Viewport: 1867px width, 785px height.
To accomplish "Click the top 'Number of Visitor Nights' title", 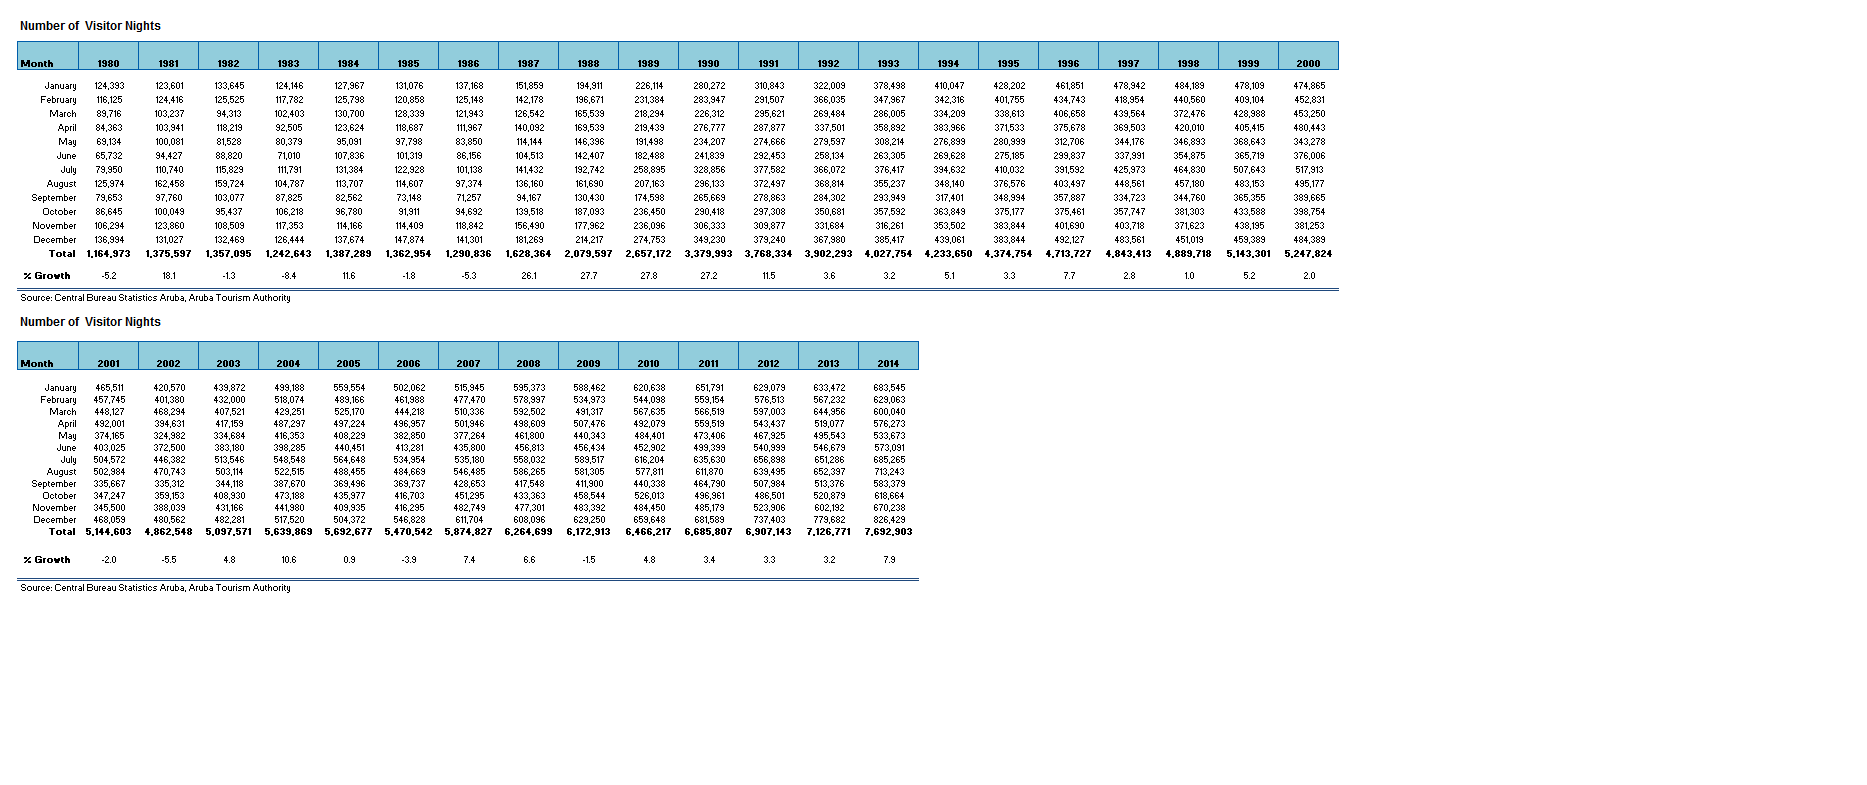I will click(x=90, y=26).
